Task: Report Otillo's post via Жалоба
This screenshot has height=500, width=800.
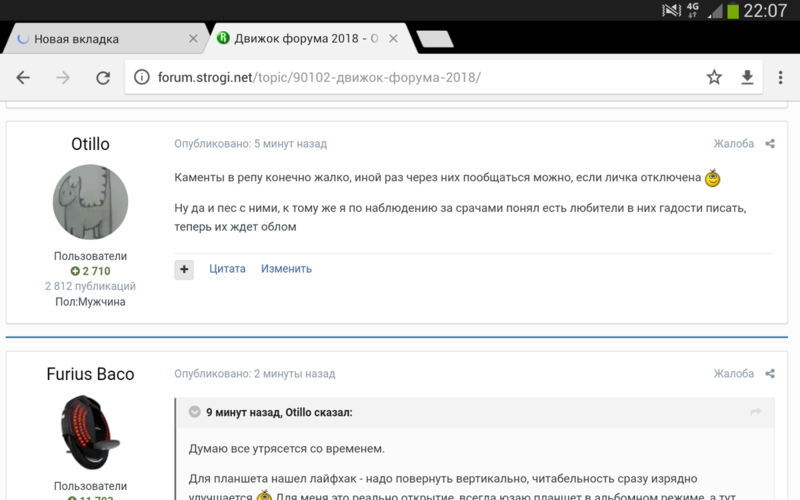Action: [734, 144]
